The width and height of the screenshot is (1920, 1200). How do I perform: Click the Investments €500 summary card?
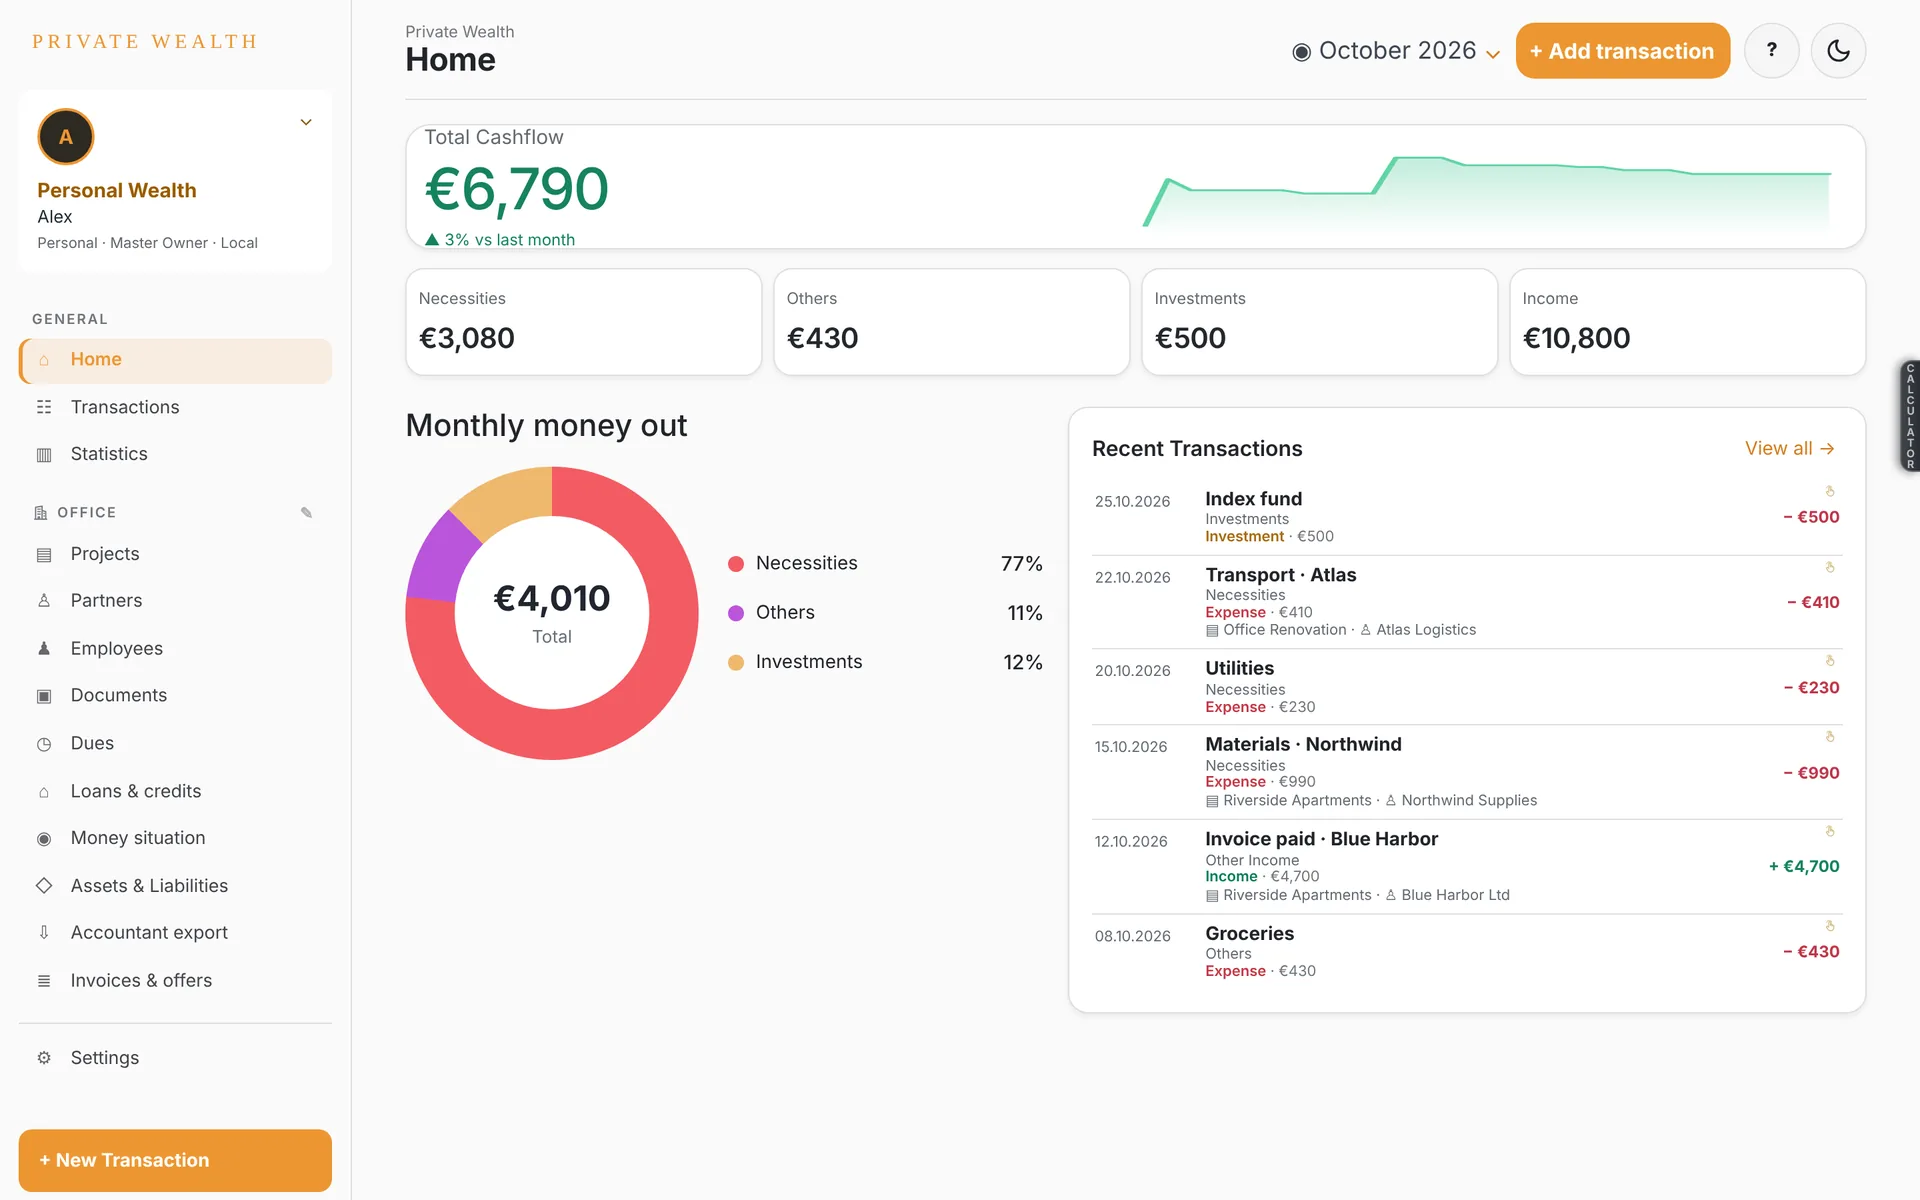pos(1320,322)
